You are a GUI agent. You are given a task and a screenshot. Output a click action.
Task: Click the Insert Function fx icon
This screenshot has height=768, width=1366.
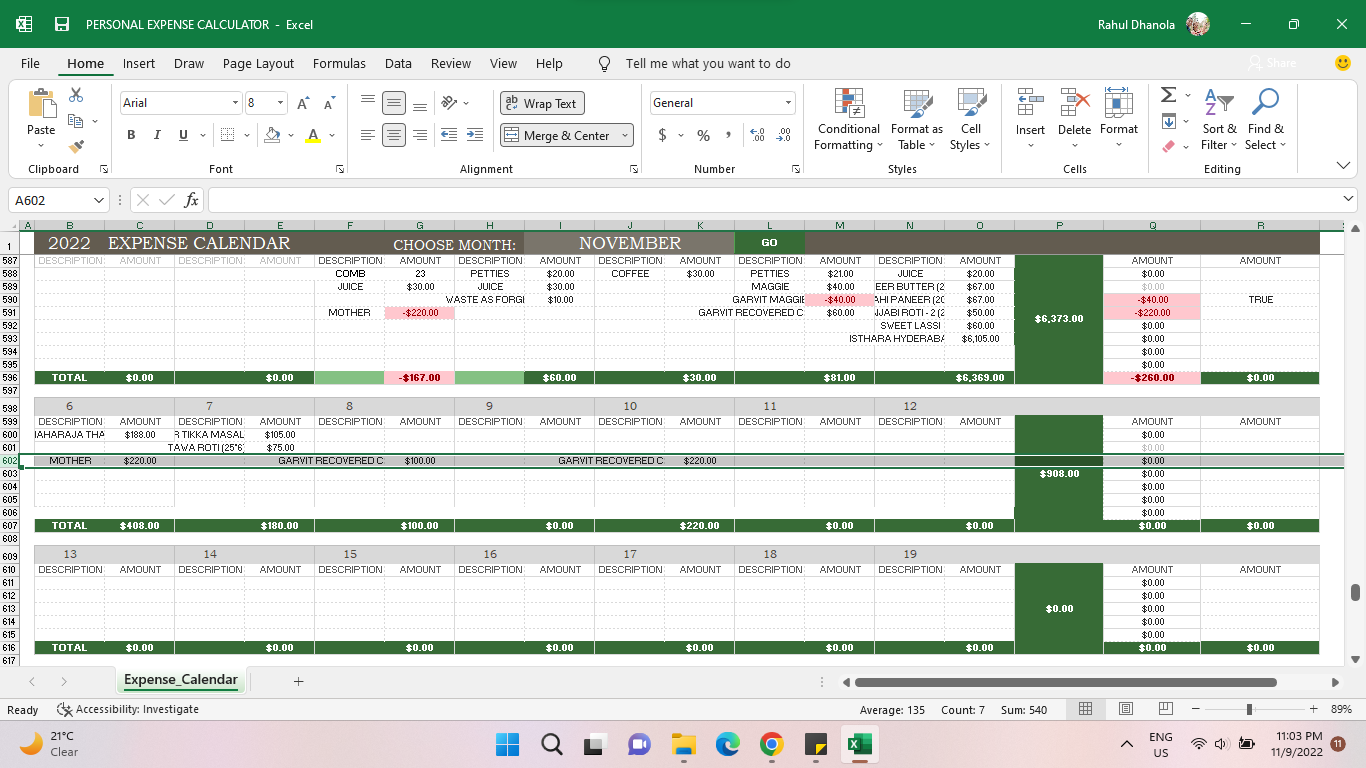[192, 200]
